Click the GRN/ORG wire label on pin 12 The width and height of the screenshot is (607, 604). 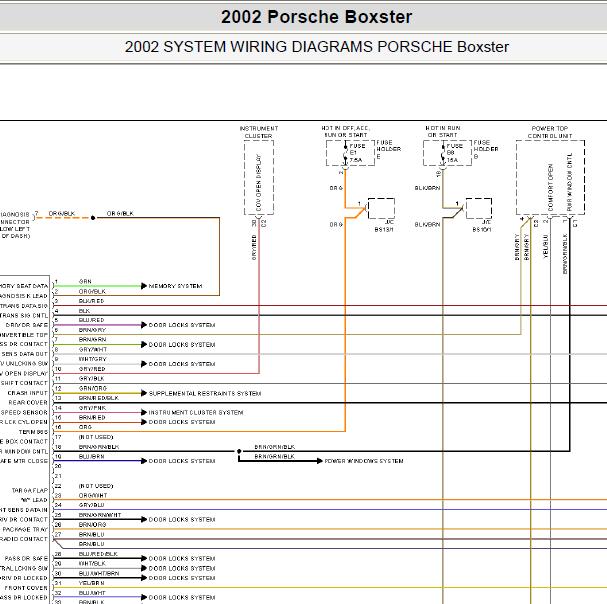(x=93, y=388)
